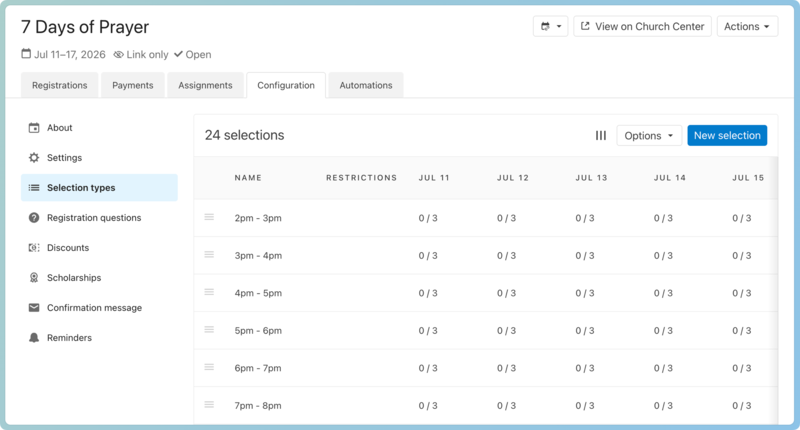Select the 2pm - 3pm selection name

[258, 218]
